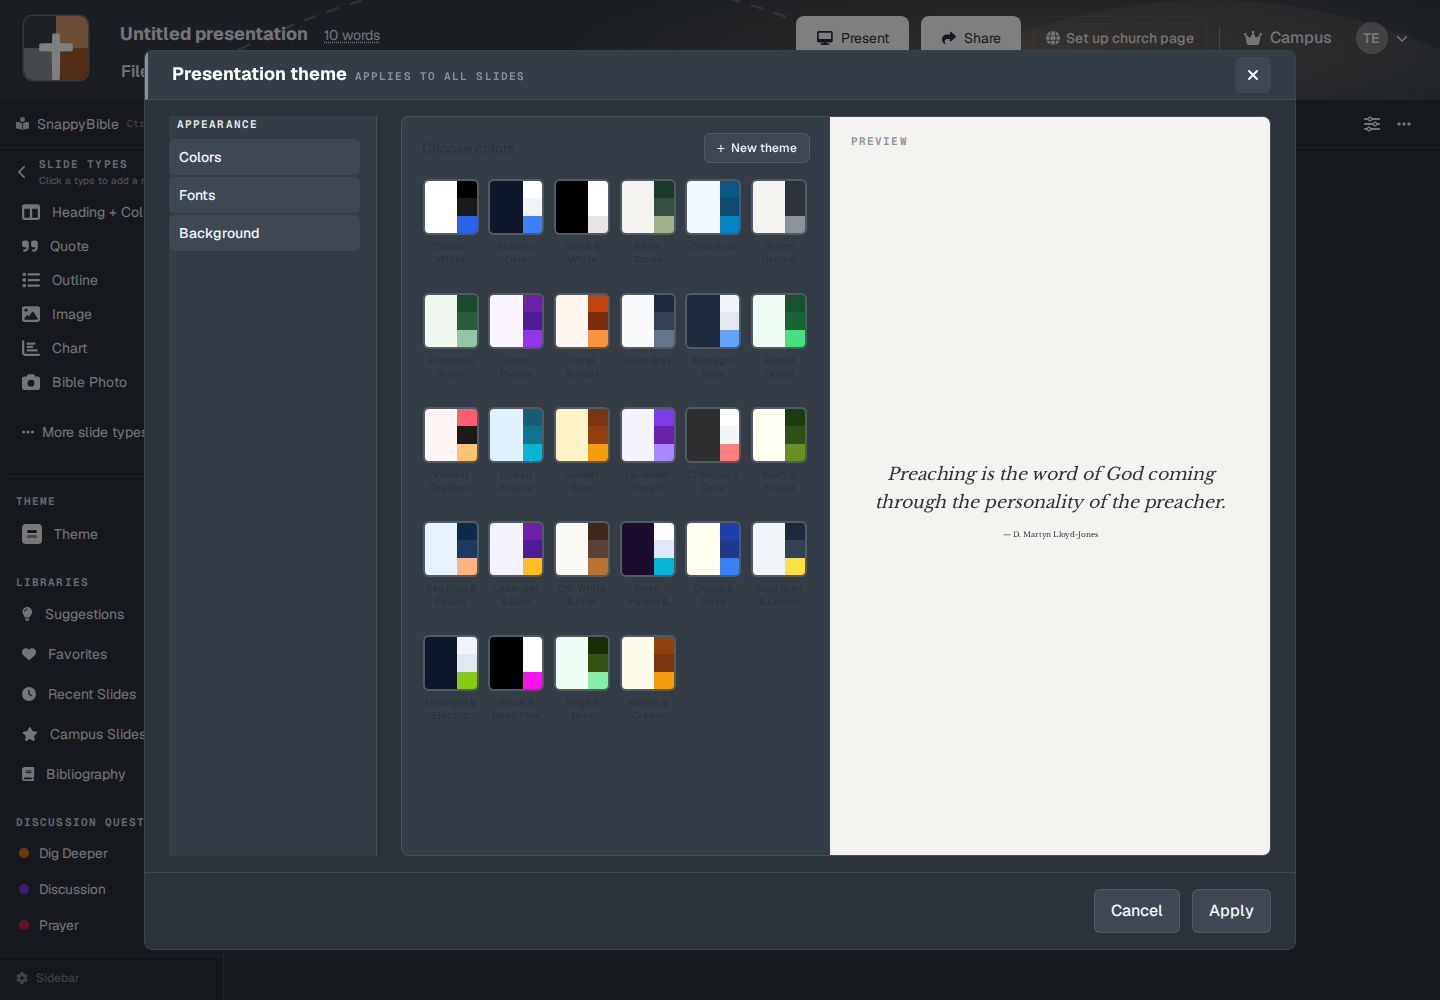1440x1000 pixels.
Task: Pick the Warm Neutral color theme
Action: pos(779,207)
